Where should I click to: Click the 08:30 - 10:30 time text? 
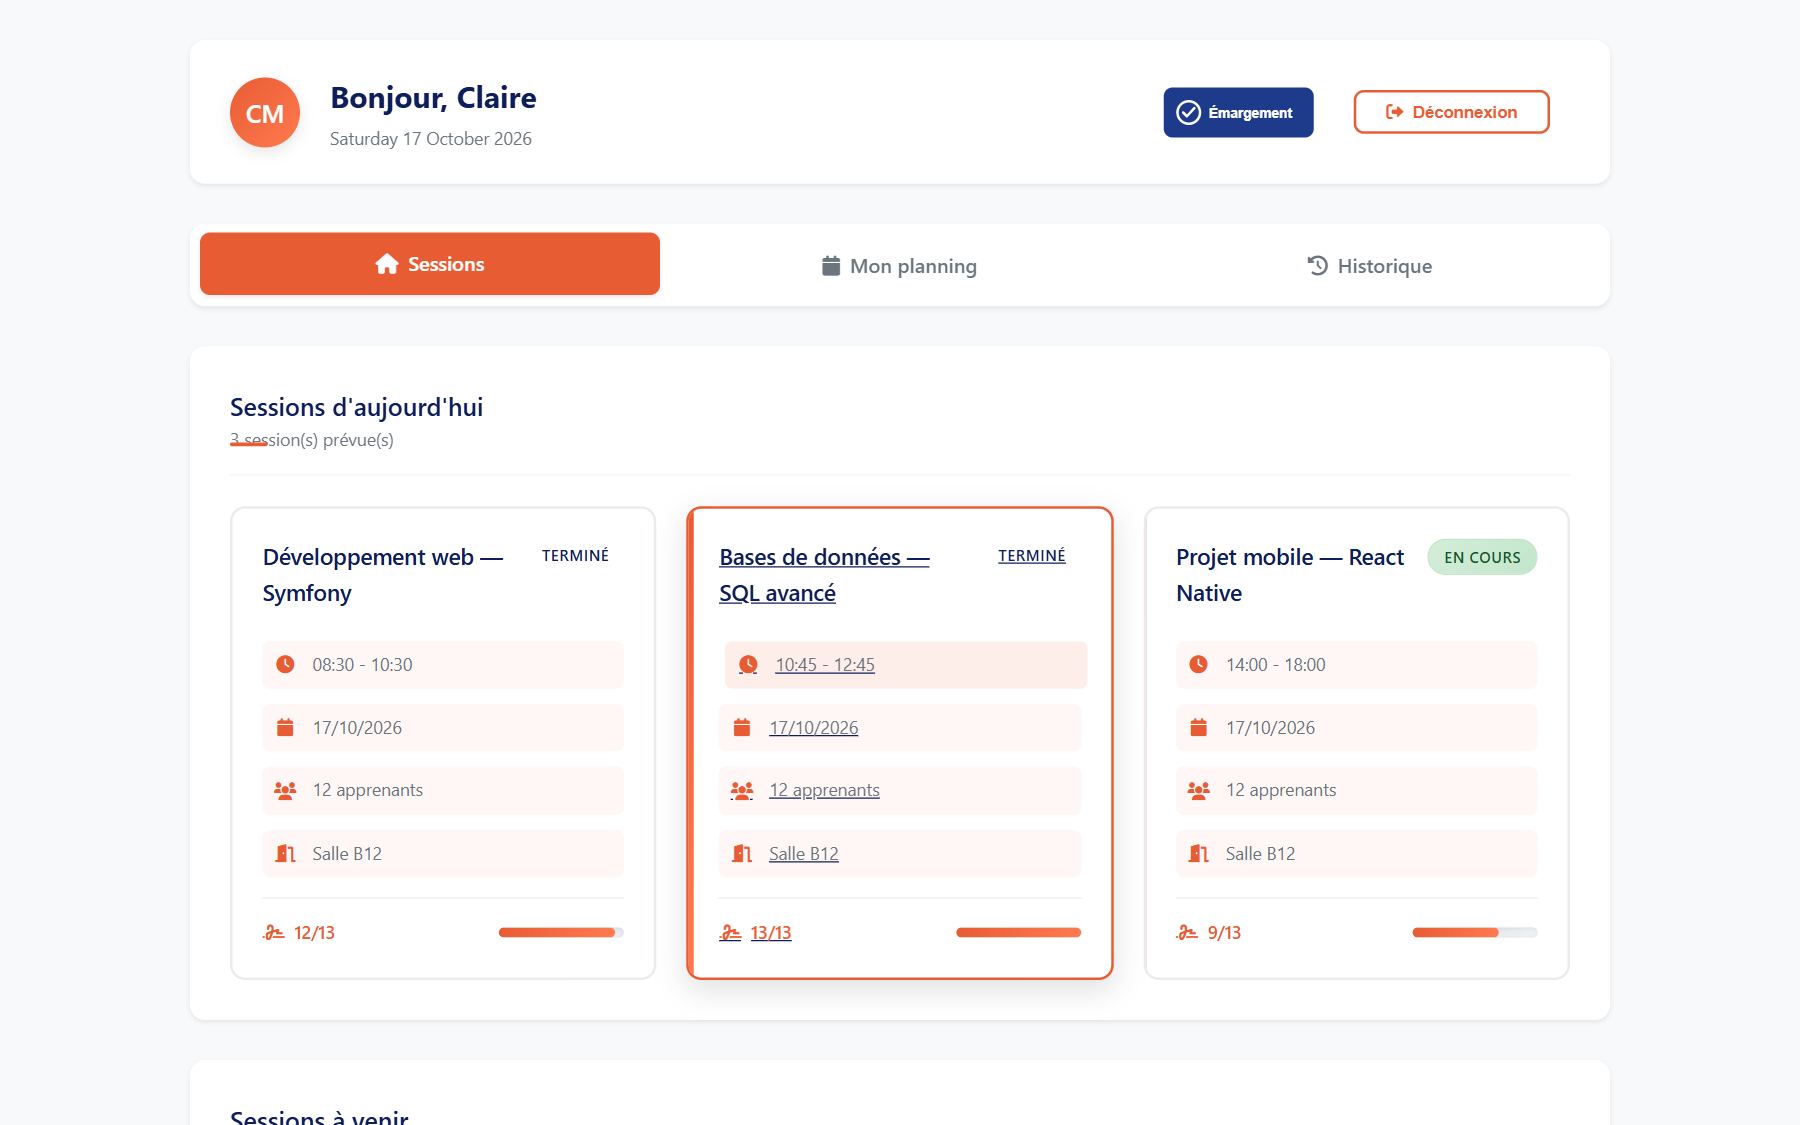(x=362, y=665)
